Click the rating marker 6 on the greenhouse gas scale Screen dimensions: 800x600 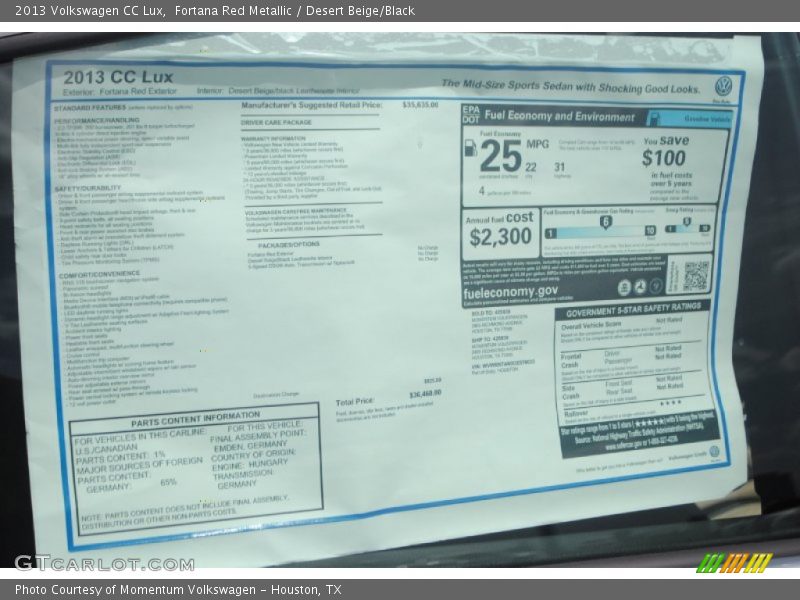point(605,222)
